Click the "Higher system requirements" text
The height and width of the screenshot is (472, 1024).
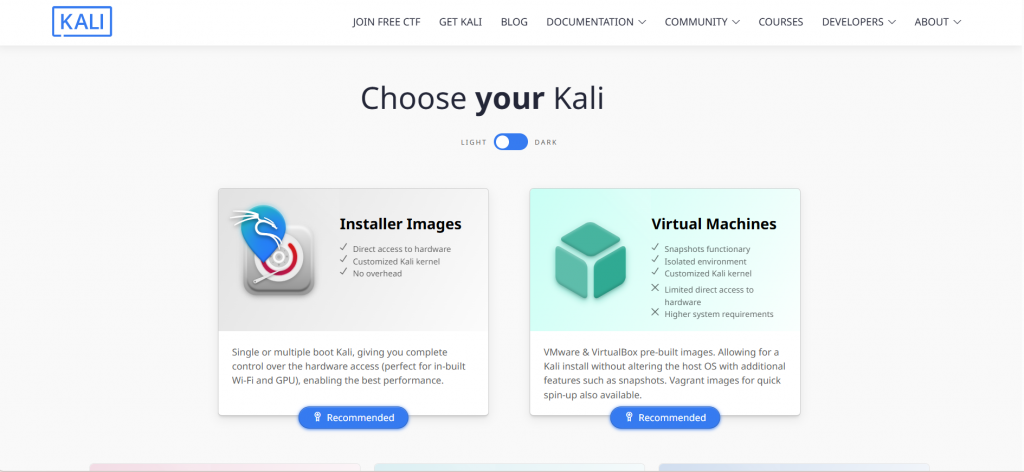719,314
